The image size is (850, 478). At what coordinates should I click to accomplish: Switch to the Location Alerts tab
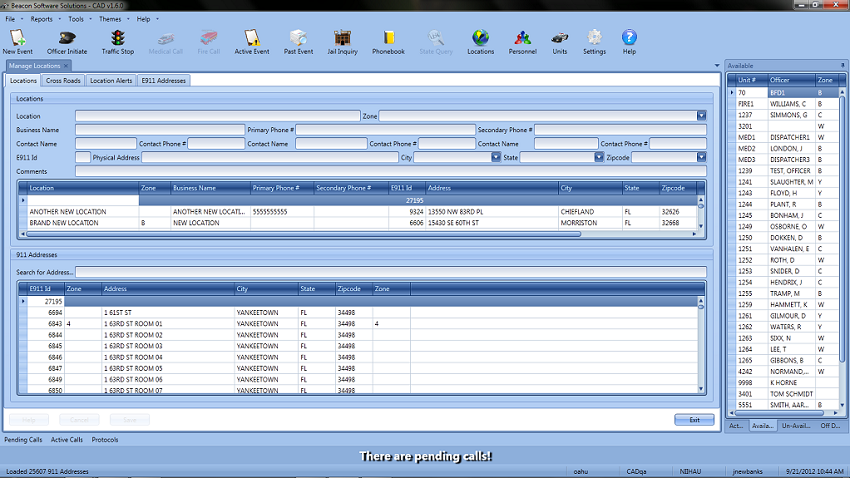point(110,80)
